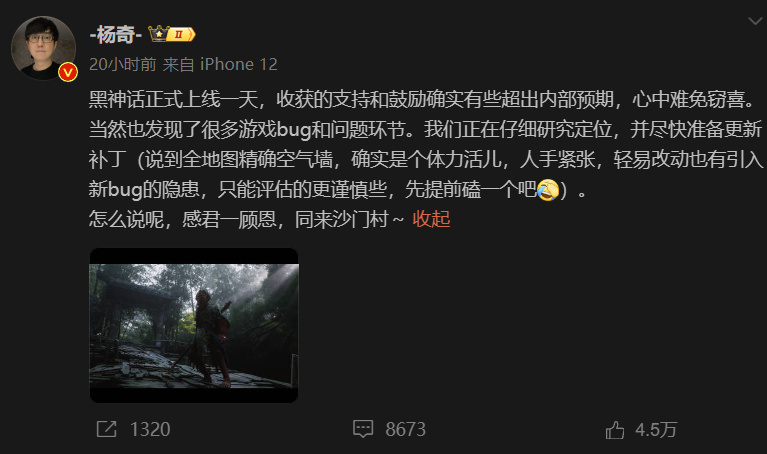Click the laughing-crying emoji in post
The height and width of the screenshot is (454, 767).
[x=547, y=190]
